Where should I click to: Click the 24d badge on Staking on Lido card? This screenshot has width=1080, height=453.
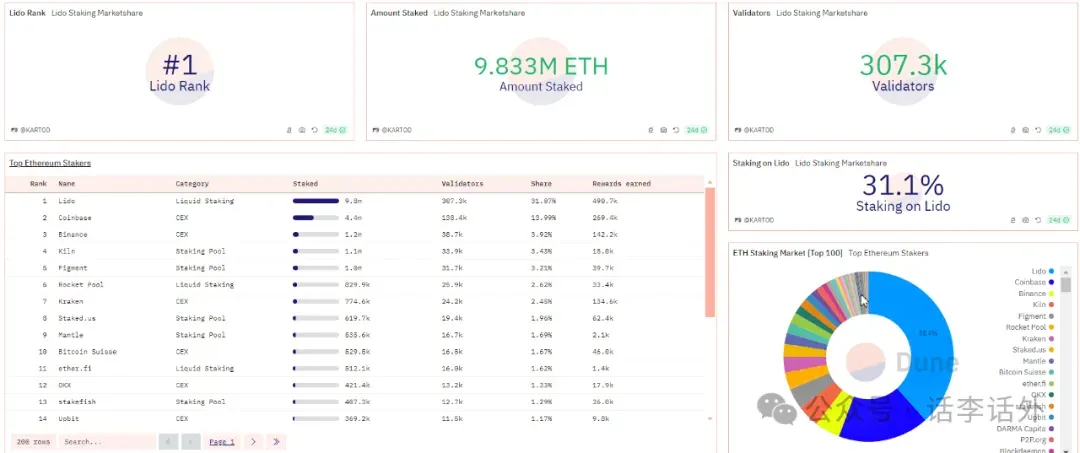[x=1059, y=220]
